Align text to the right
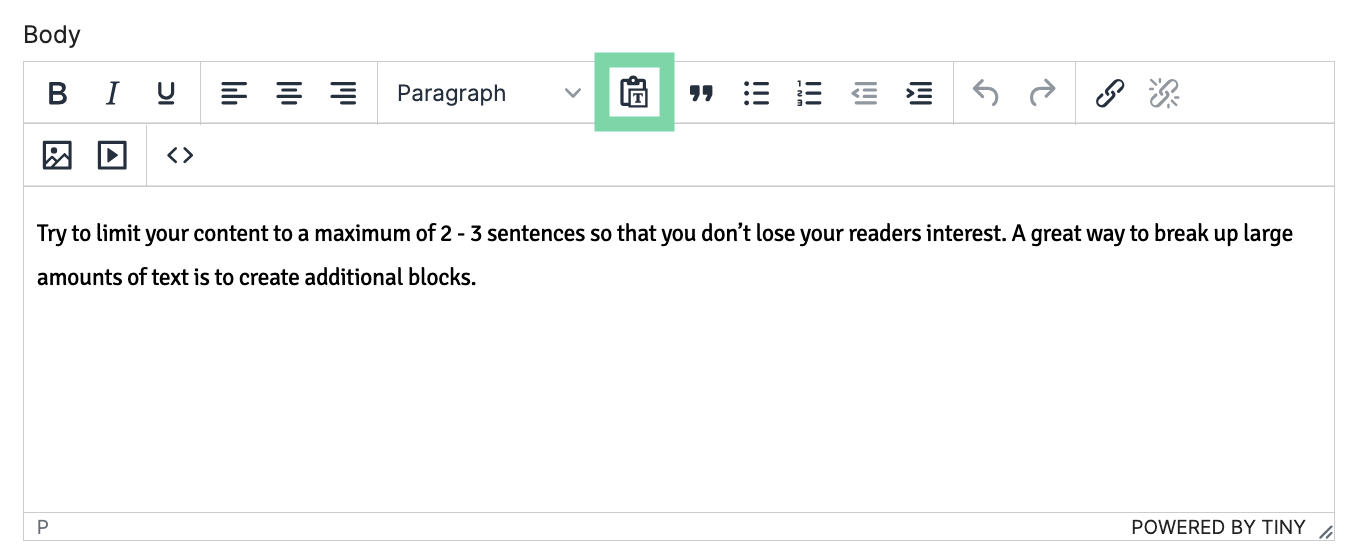The image size is (1354, 558). click(x=343, y=94)
